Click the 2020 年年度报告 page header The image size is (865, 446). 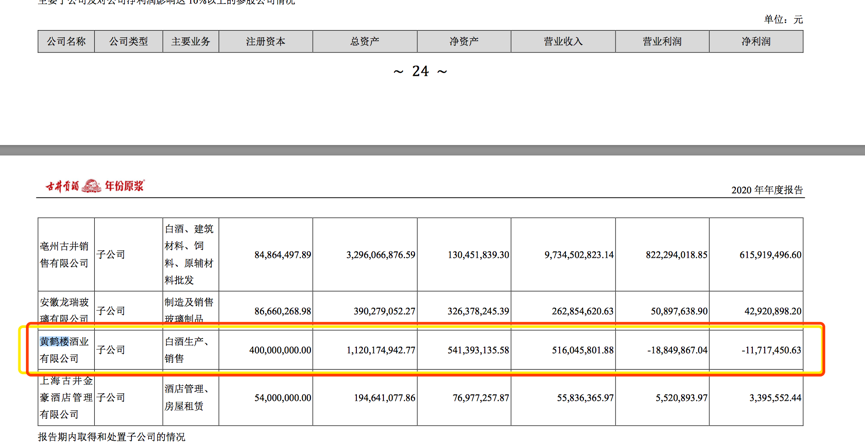click(767, 190)
